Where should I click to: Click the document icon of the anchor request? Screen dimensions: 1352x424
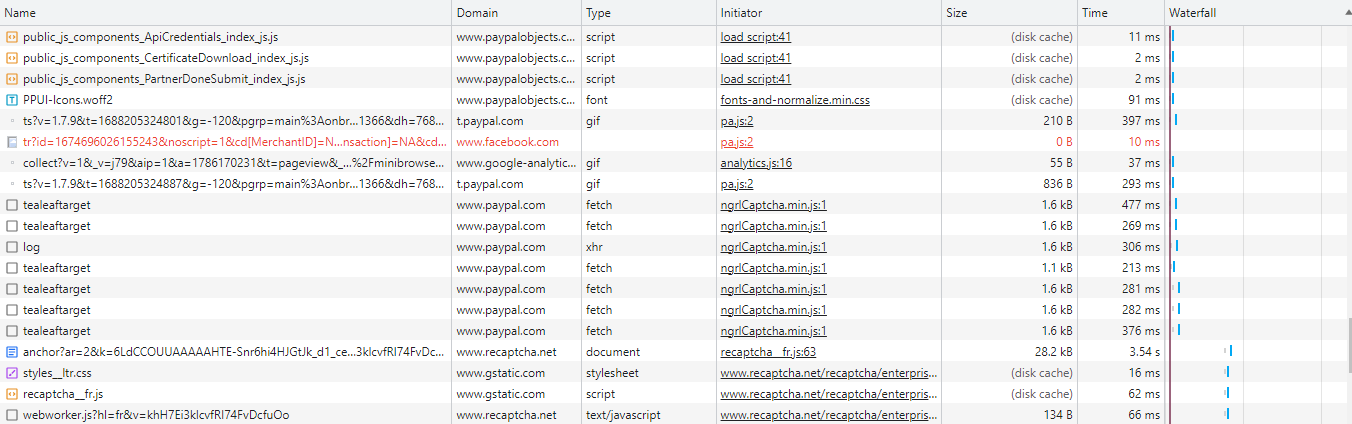pos(12,352)
